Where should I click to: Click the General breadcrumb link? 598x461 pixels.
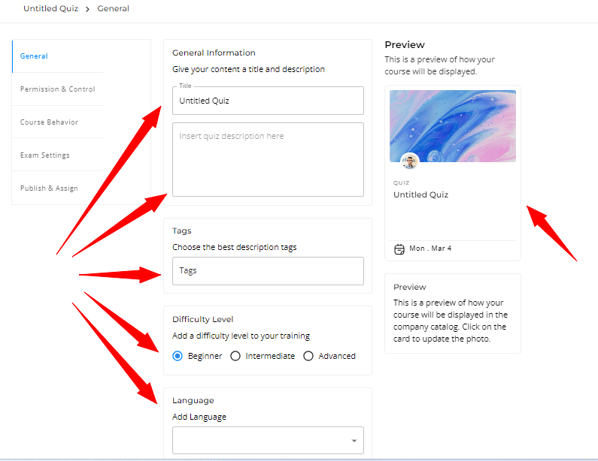[x=113, y=8]
